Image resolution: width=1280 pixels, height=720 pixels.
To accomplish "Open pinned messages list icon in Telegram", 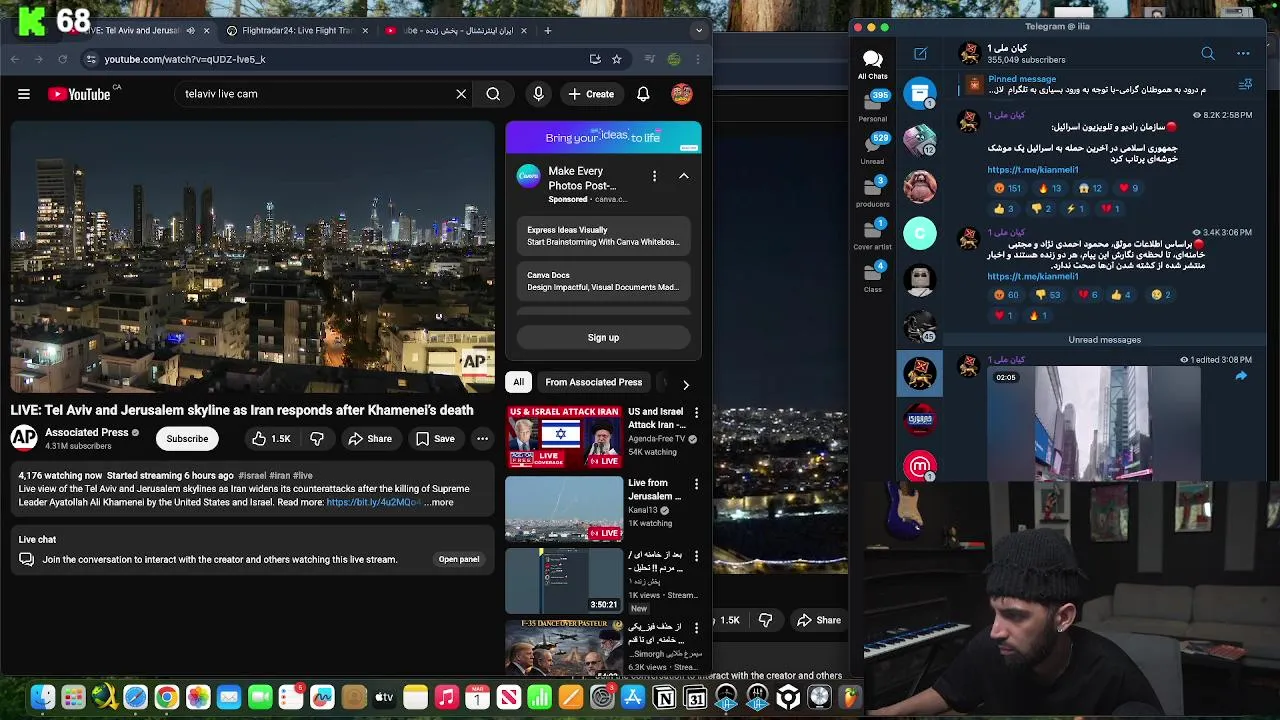I will [x=1245, y=85].
